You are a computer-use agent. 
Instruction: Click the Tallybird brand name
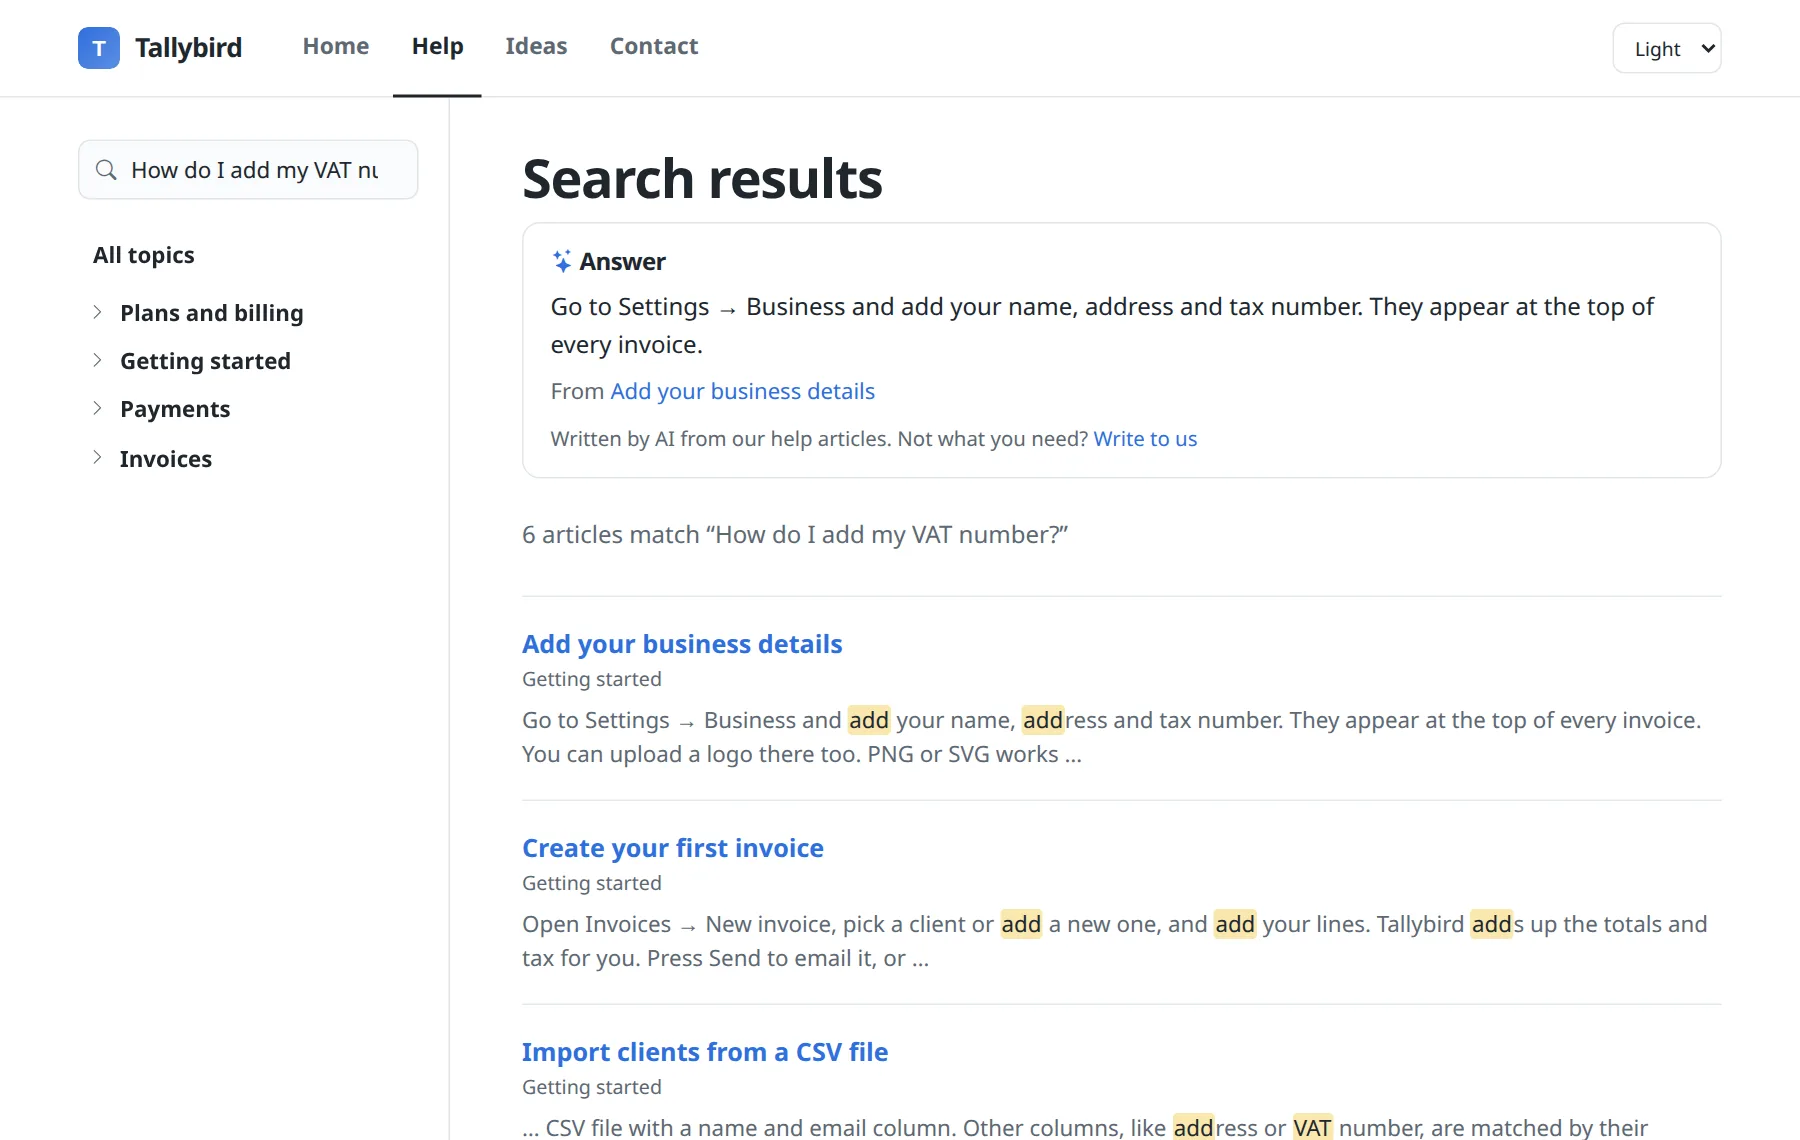189,48
